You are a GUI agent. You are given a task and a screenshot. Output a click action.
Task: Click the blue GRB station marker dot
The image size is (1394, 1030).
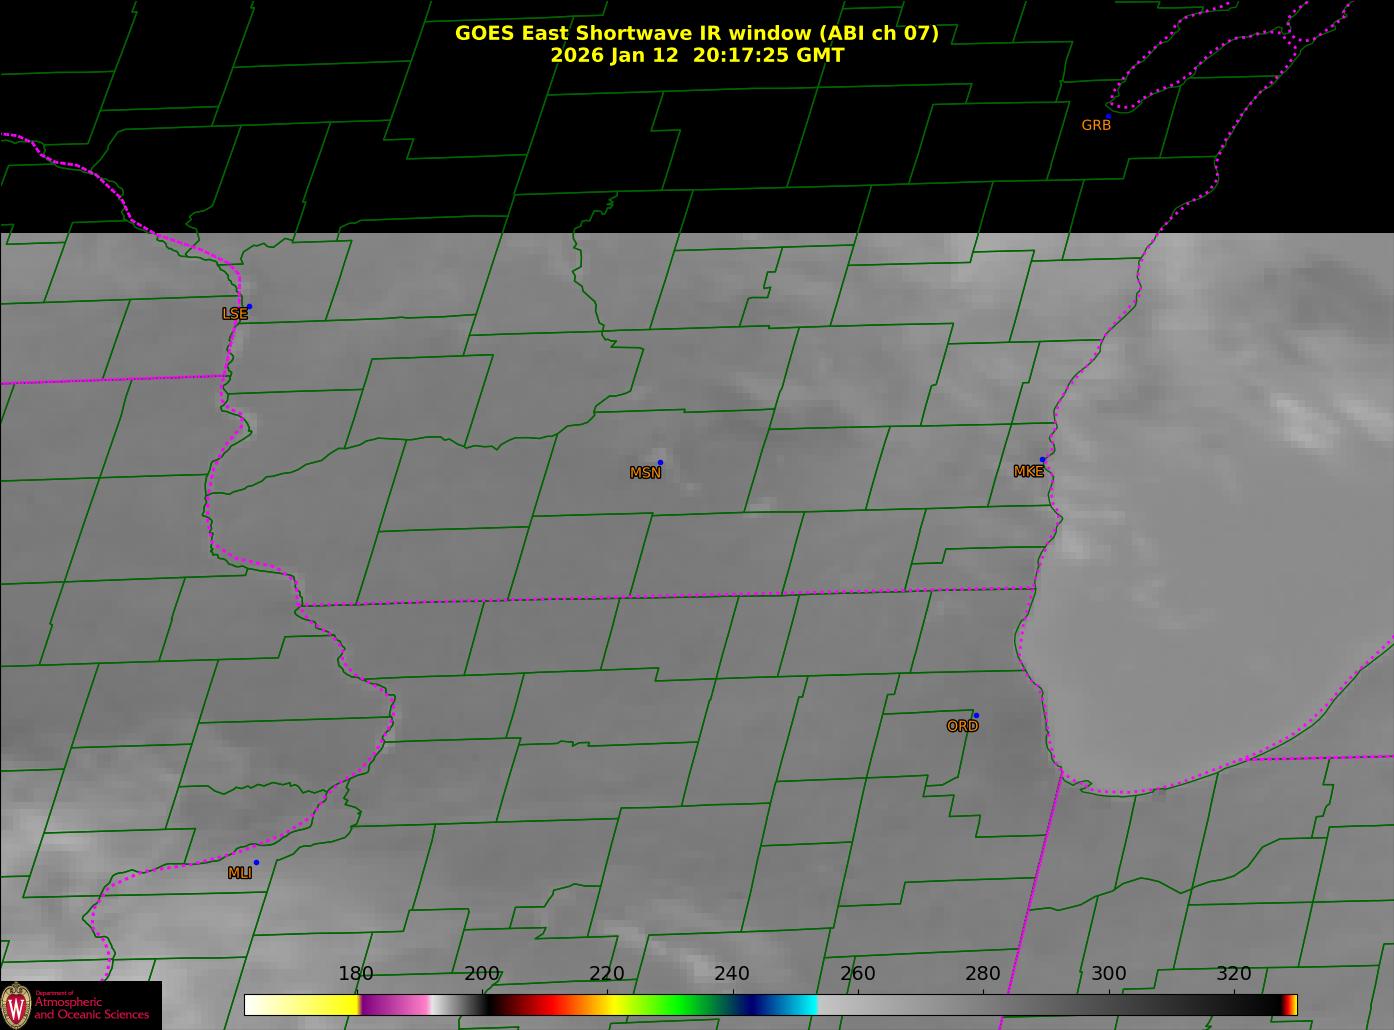pyautogui.click(x=1108, y=116)
